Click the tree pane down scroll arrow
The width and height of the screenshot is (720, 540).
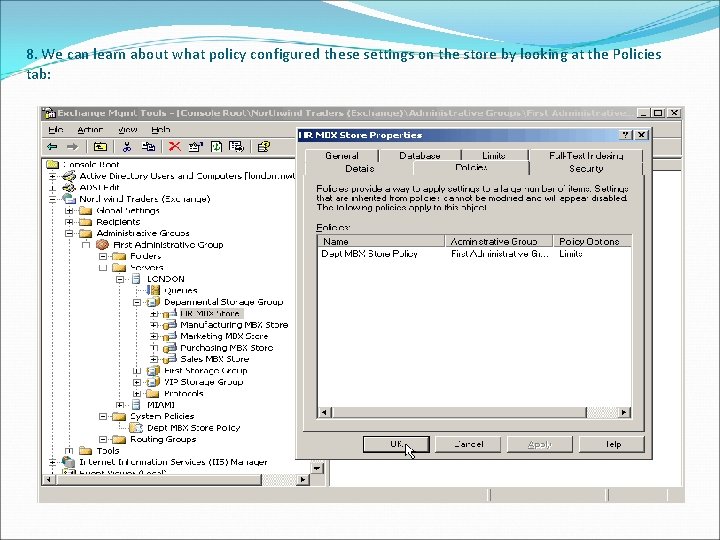click(x=317, y=468)
